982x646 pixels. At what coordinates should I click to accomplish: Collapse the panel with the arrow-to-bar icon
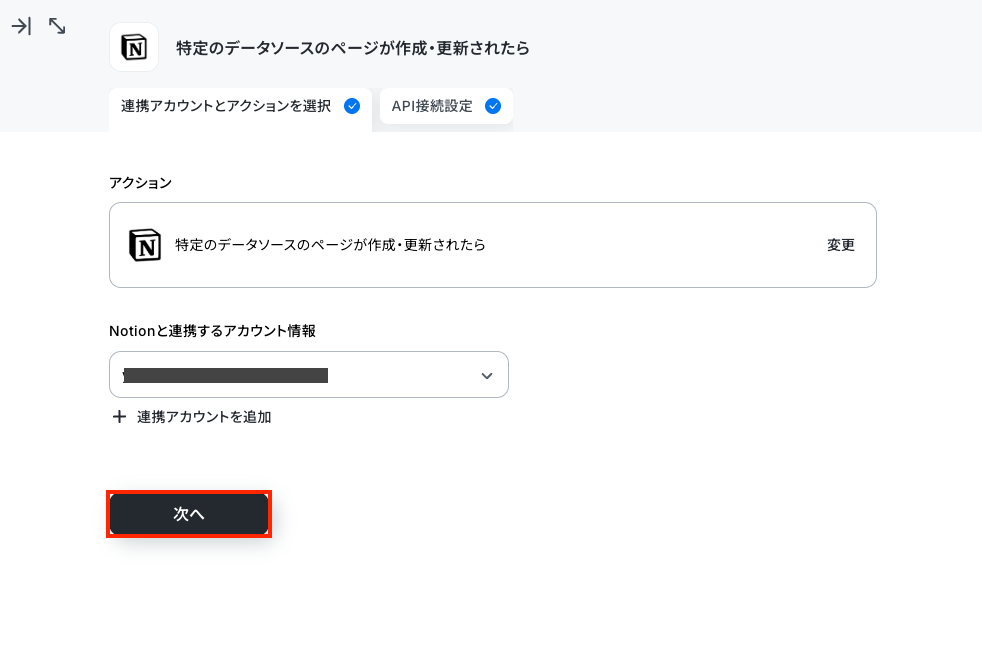(21, 26)
